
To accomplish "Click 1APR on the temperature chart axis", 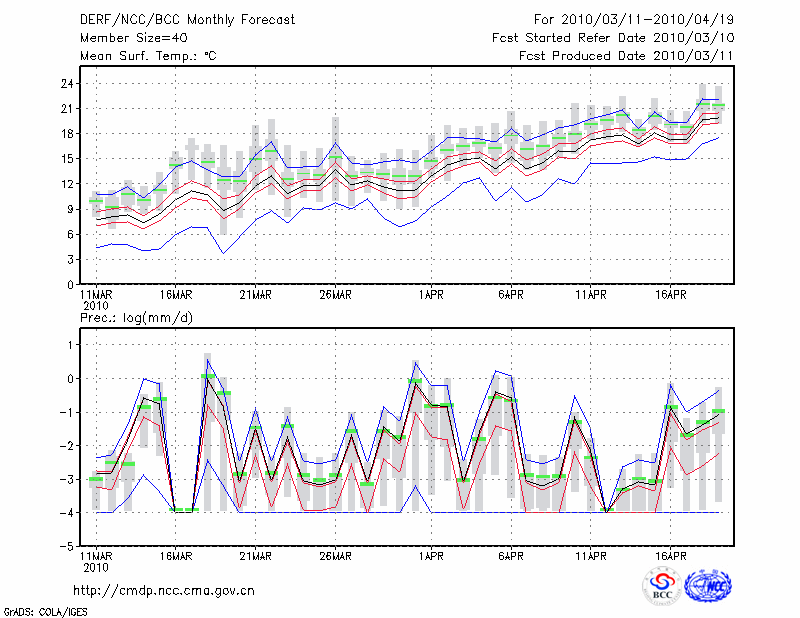I will click(x=431, y=295).
